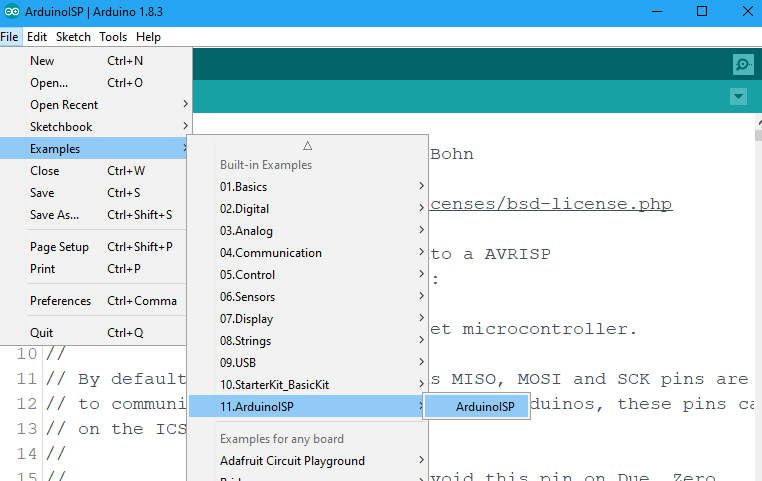Choose New from the File menu
The image size is (762, 481).
[93, 61]
